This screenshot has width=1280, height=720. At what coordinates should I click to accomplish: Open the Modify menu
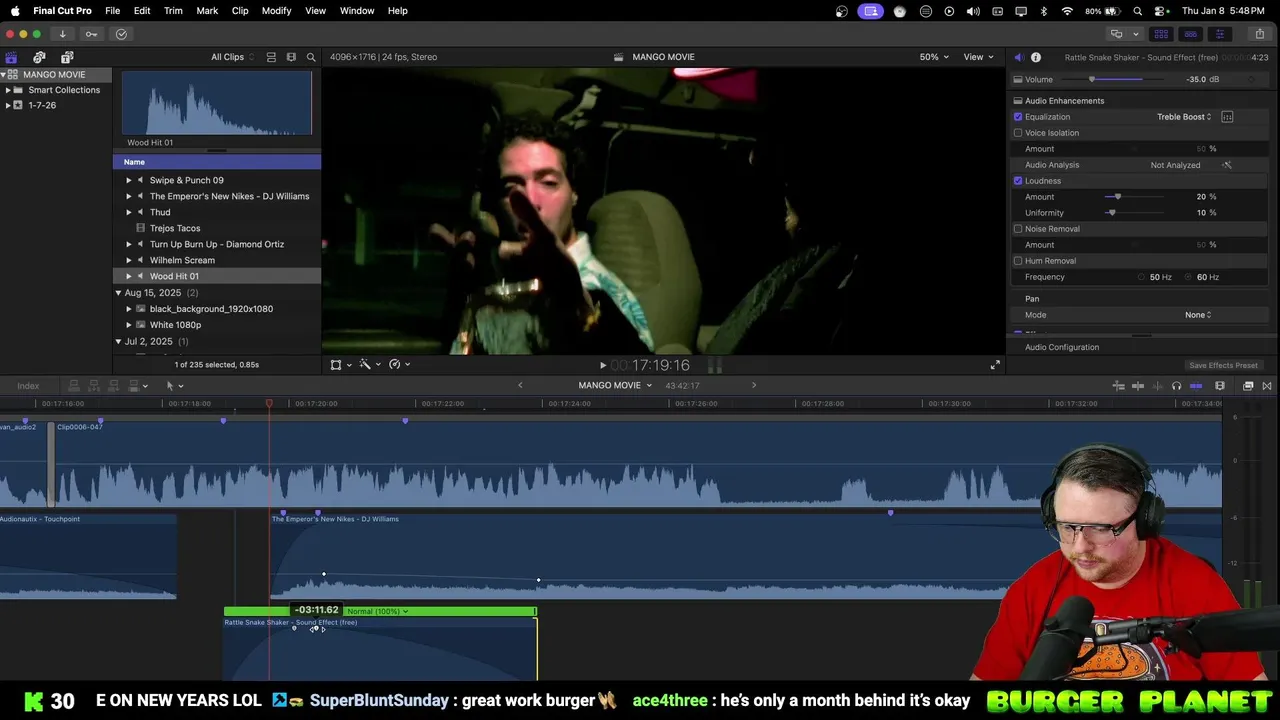[x=276, y=11]
